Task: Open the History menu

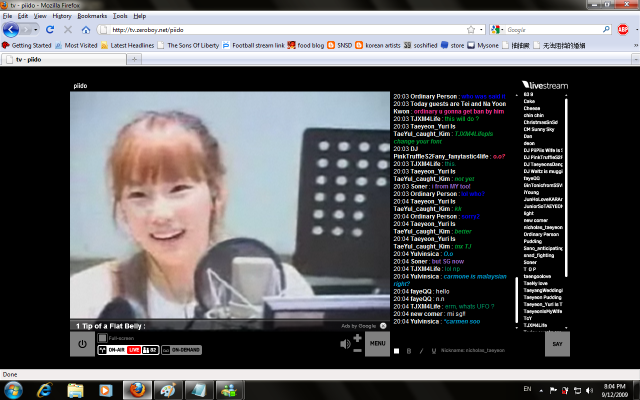Action: 61,16
